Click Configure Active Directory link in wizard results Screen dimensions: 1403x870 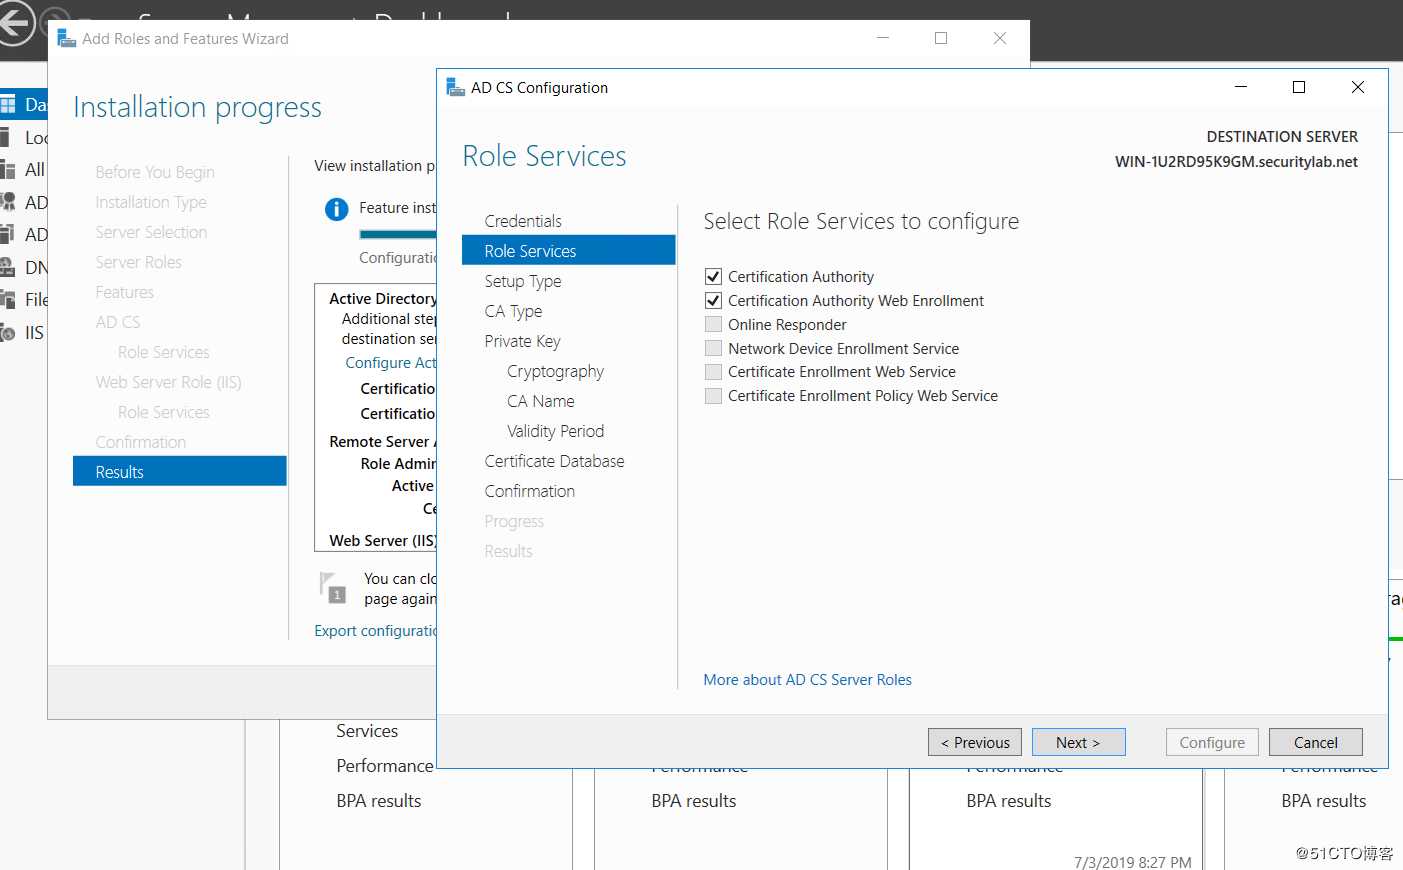[x=391, y=363]
